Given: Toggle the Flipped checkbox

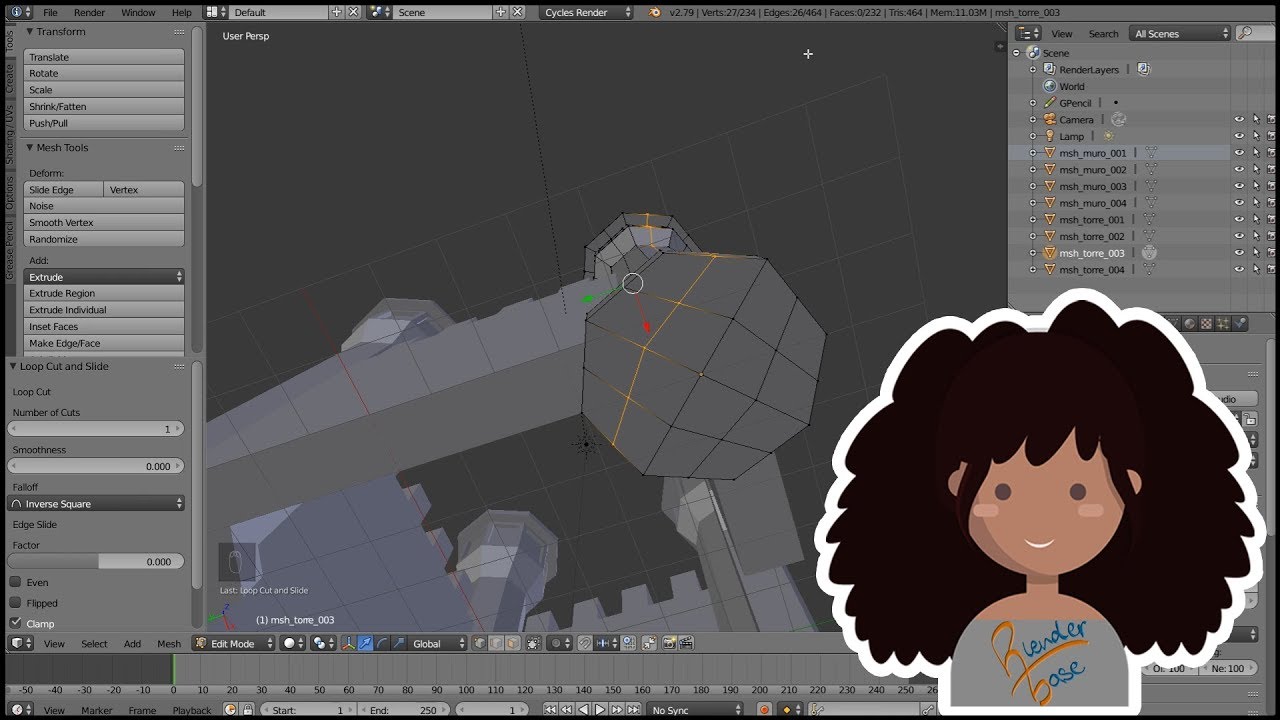Looking at the screenshot, I should tap(15, 603).
